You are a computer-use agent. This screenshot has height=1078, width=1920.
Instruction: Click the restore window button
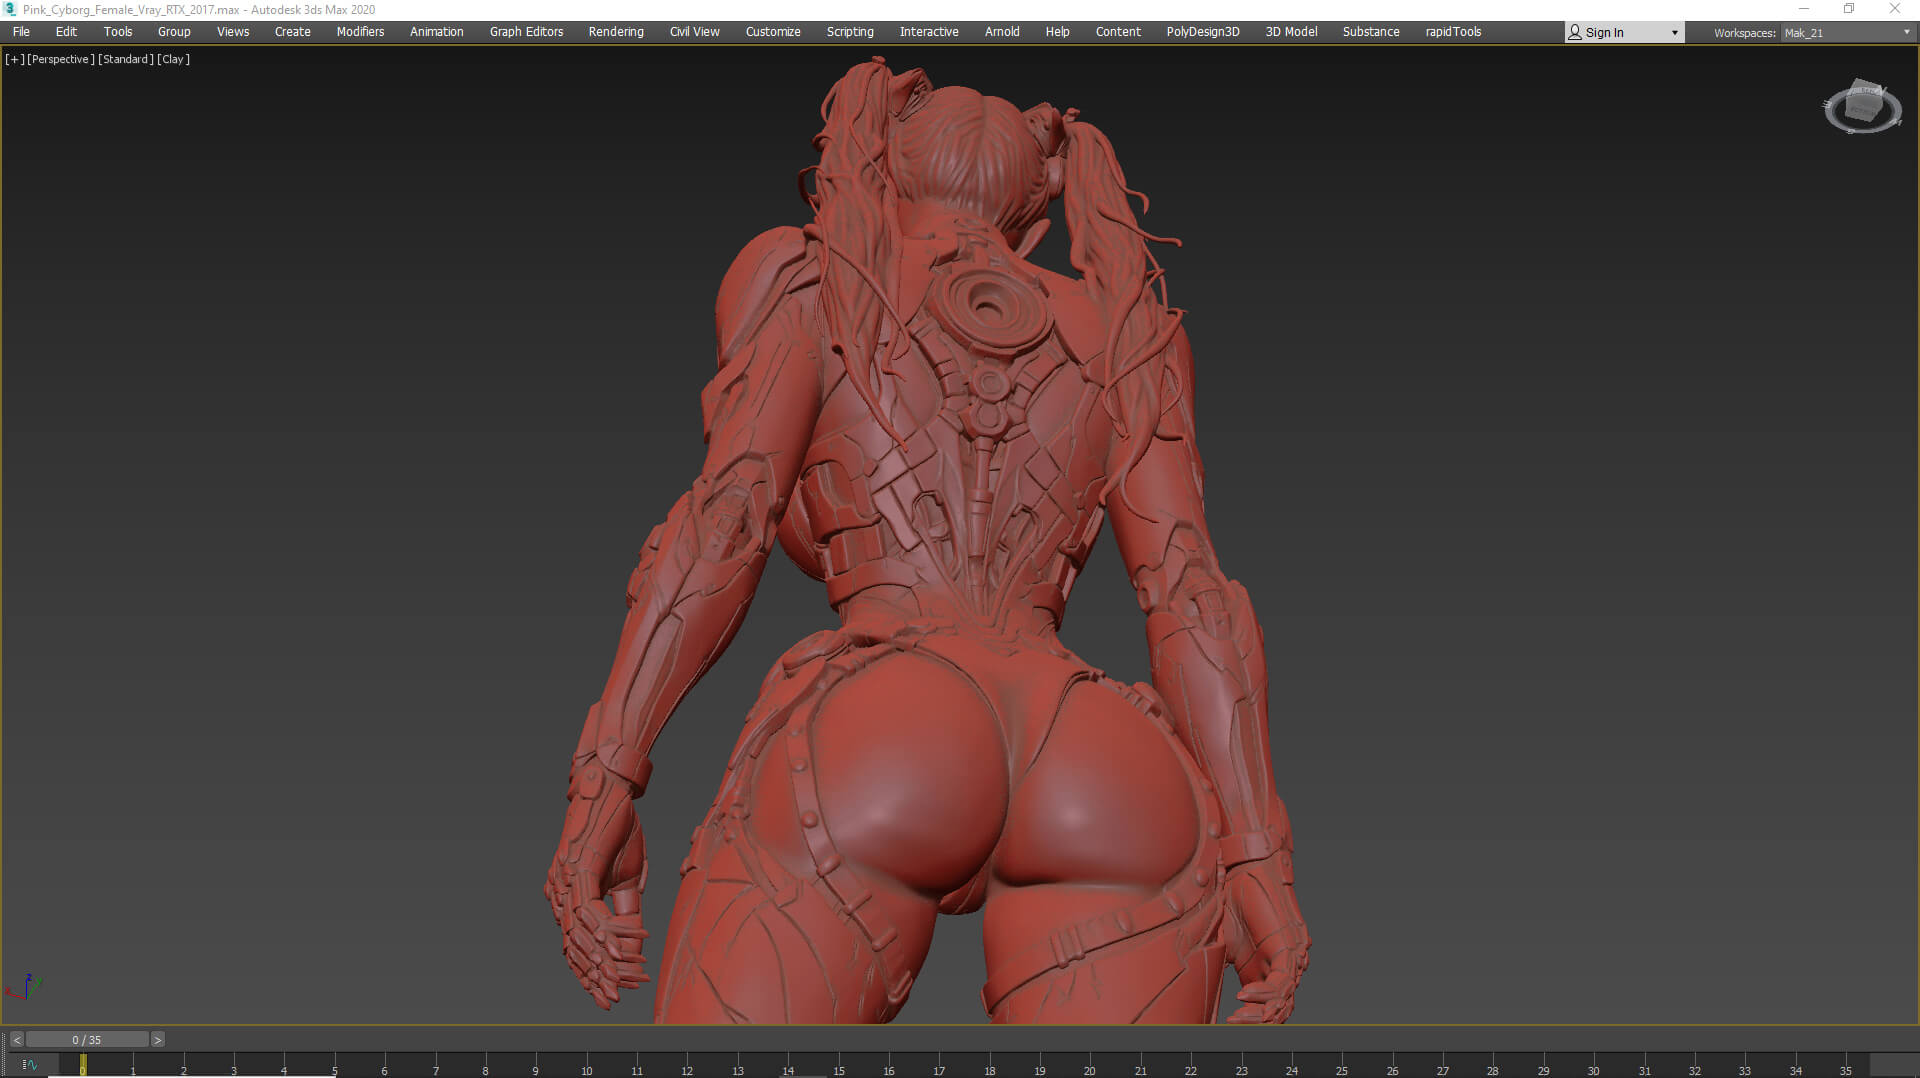(1849, 9)
